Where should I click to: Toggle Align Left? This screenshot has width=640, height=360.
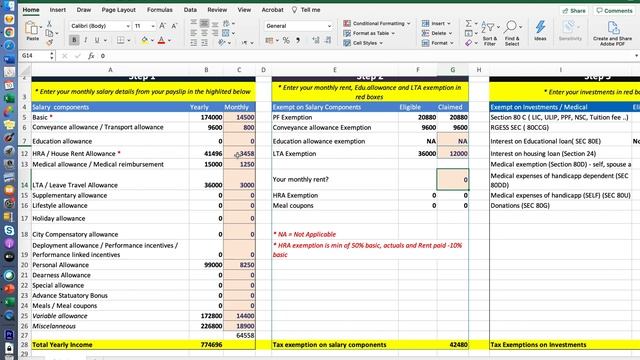point(193,33)
